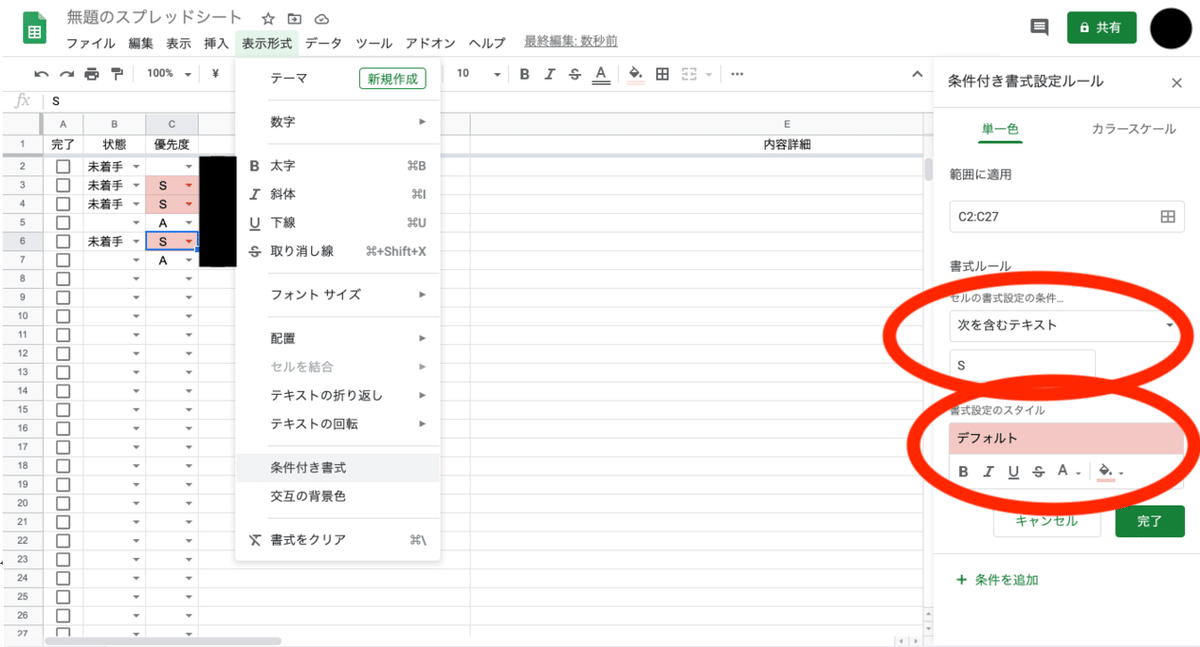
Task: Select the paint format tool
Action: (x=117, y=73)
